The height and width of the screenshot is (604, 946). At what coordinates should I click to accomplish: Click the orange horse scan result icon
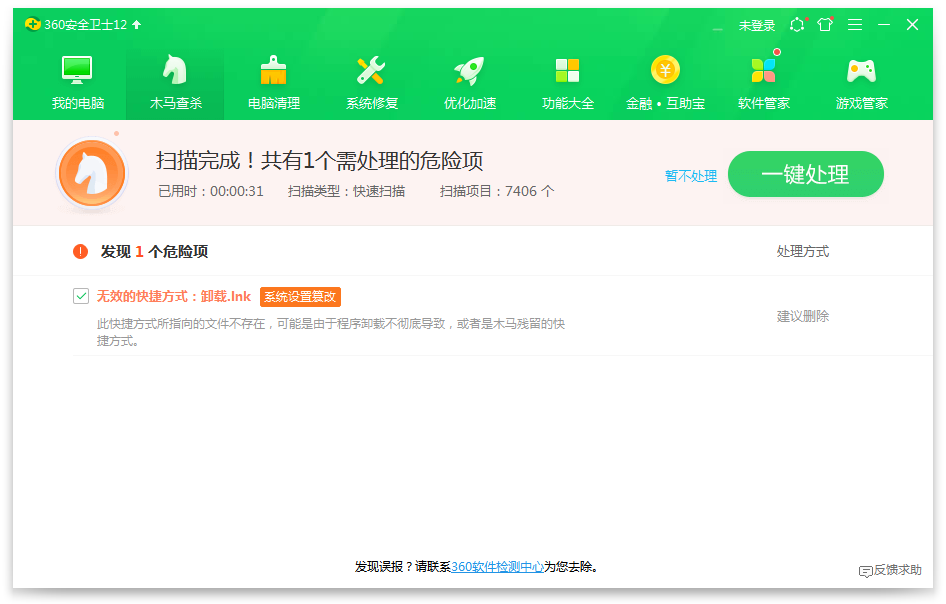[x=92, y=174]
